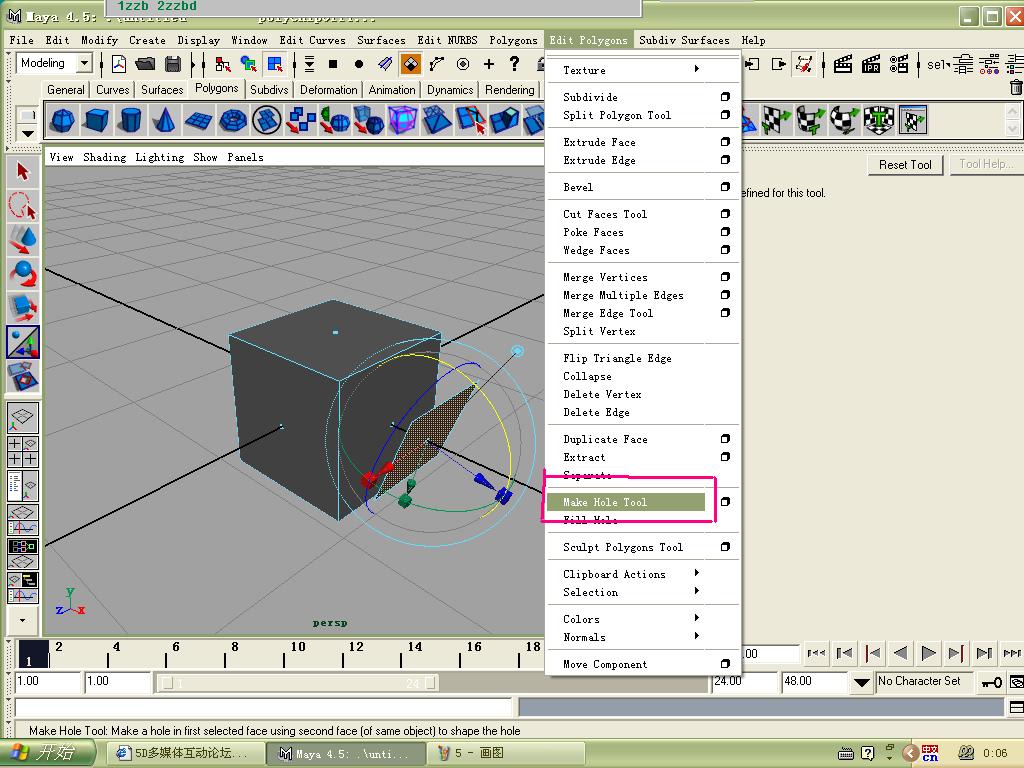
Task: Click the Reset Tool button
Action: [x=905, y=165]
